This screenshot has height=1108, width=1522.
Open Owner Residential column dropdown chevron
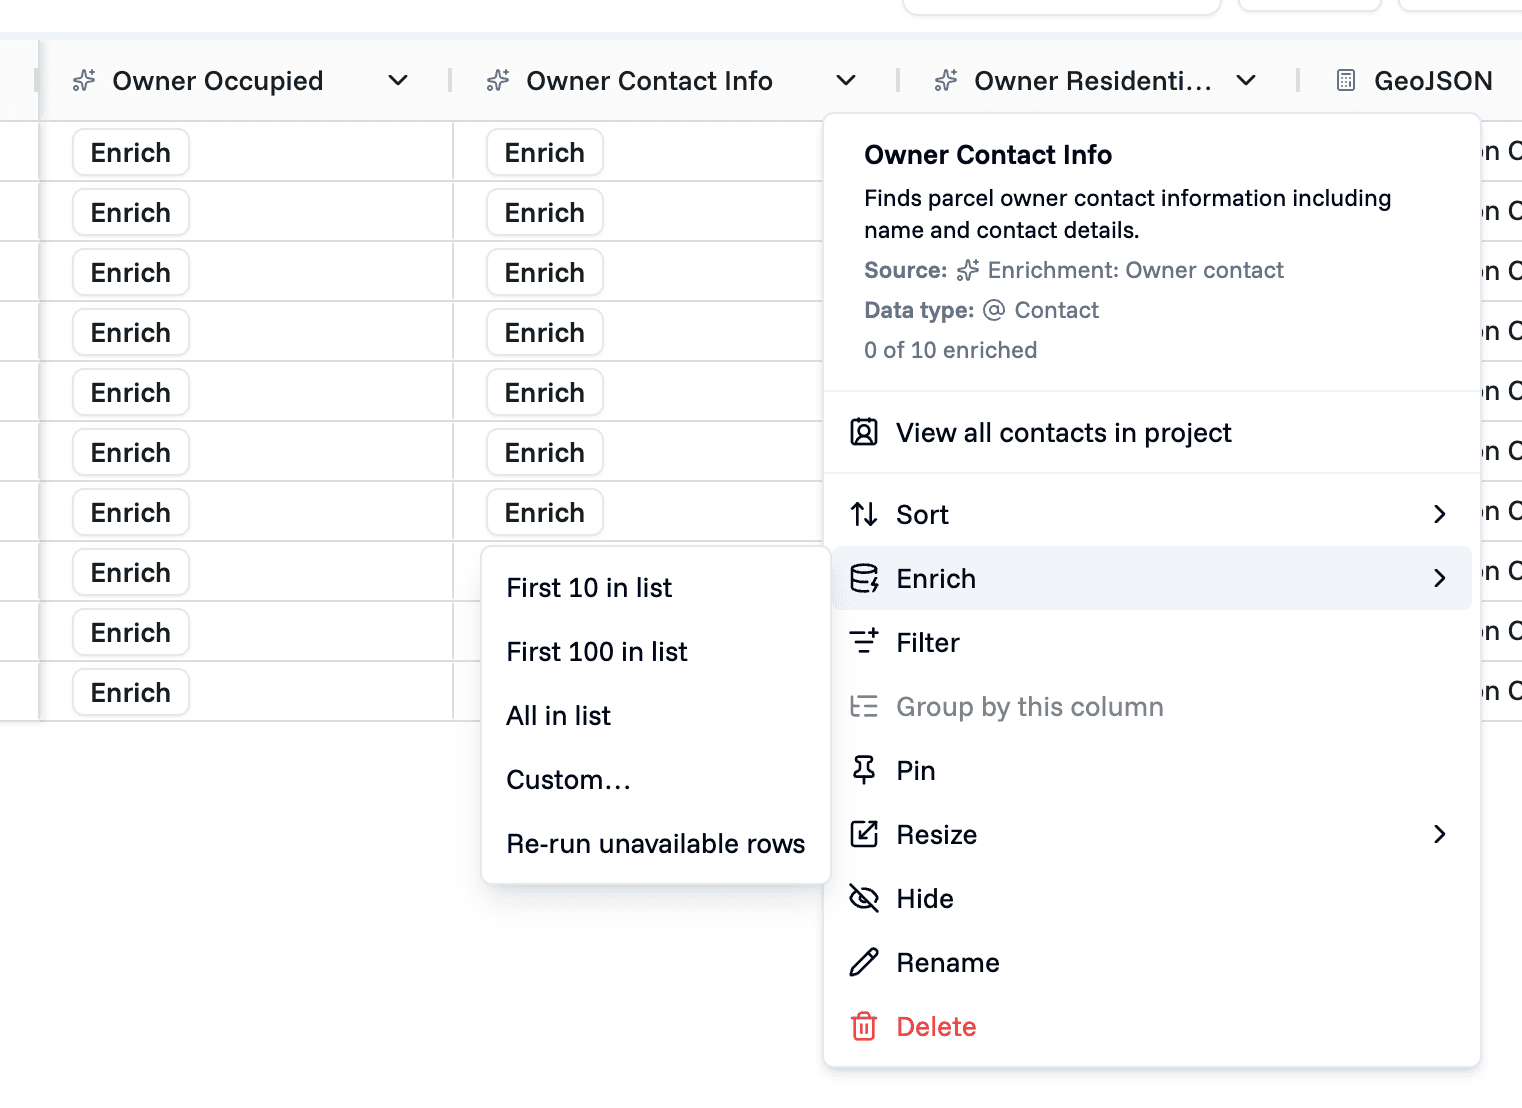(x=1246, y=81)
